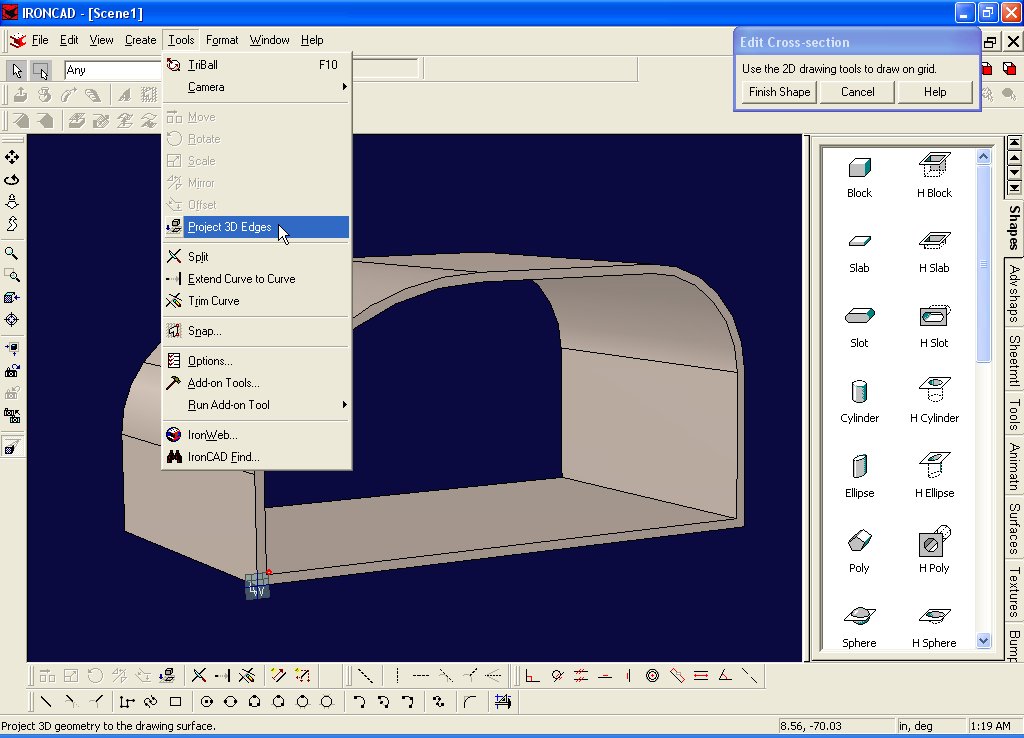Open the Format menu

click(x=222, y=40)
